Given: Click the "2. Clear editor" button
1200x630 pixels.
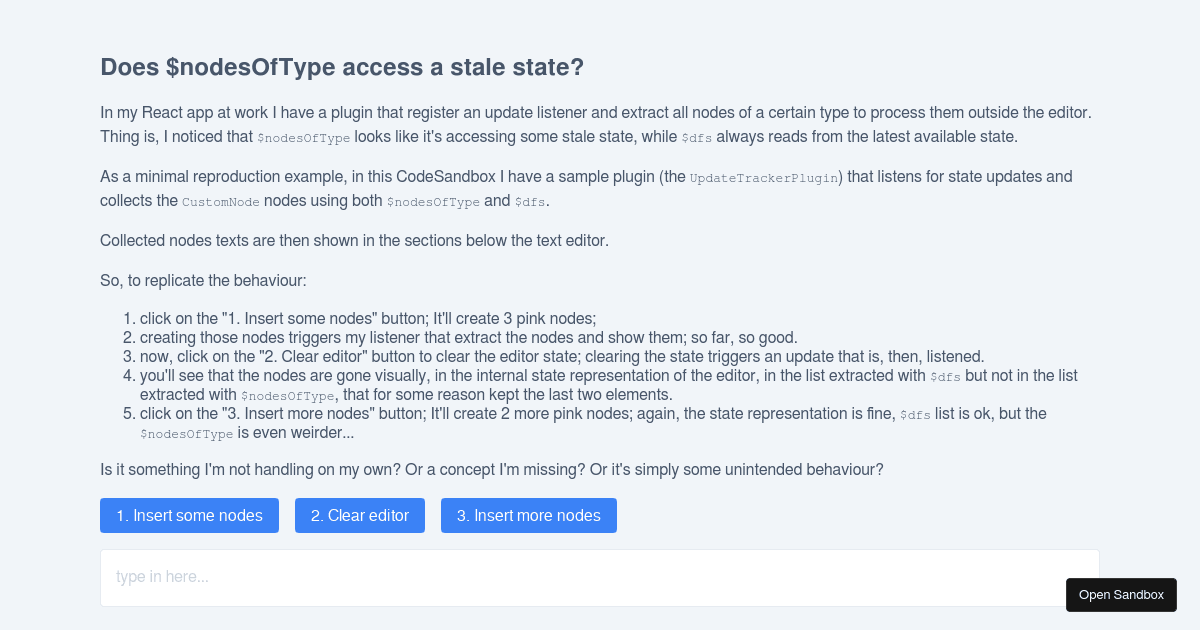Looking at the screenshot, I should pos(359,515).
